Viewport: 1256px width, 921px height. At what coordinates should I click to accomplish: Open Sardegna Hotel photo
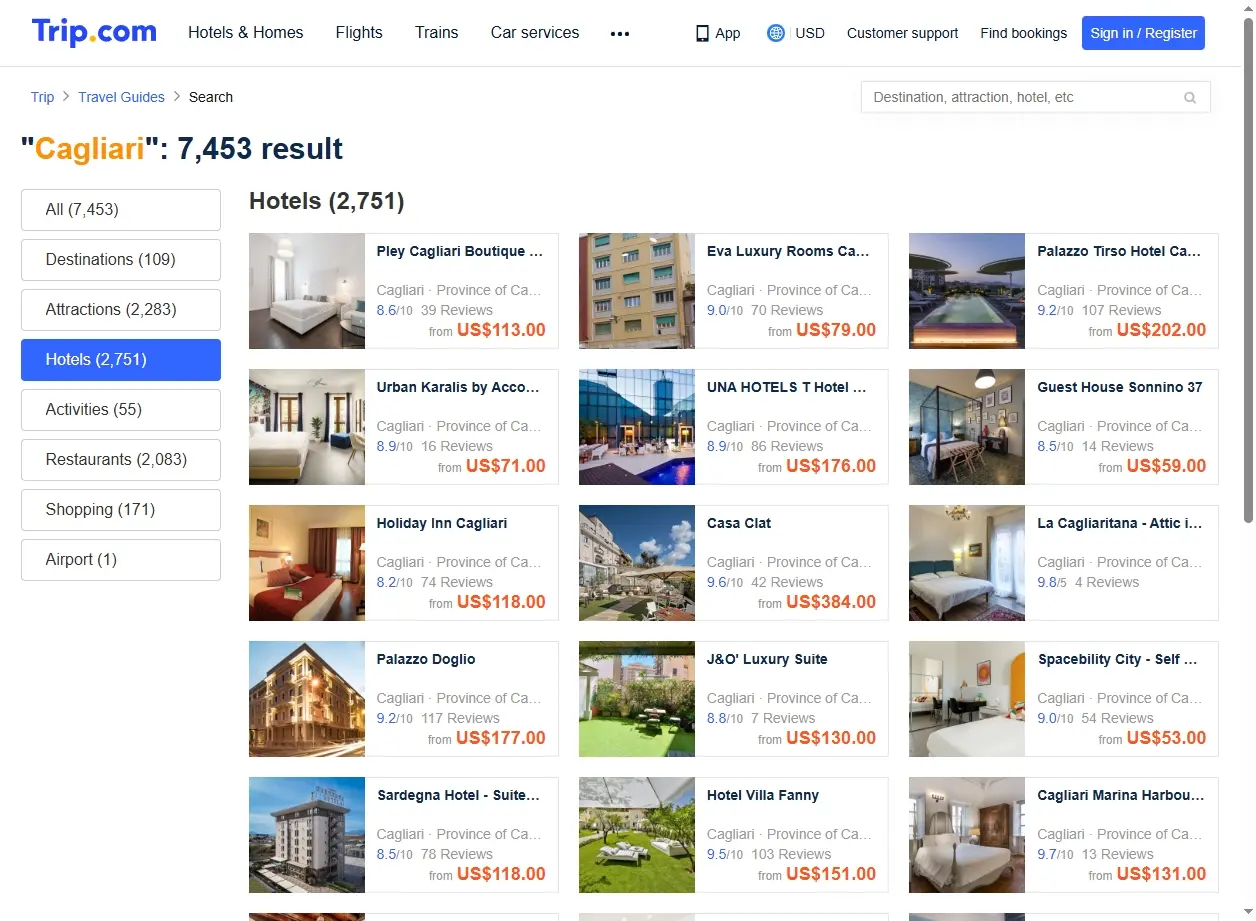click(307, 835)
